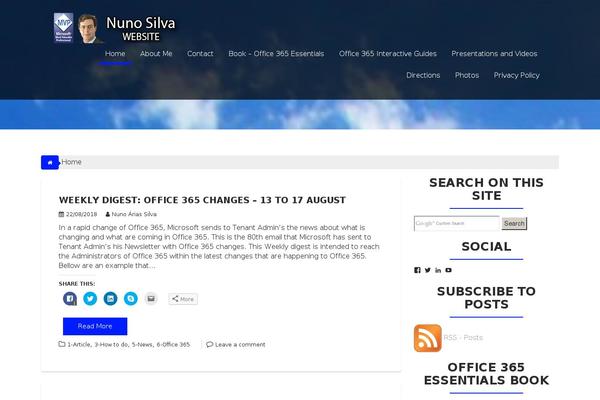Open the 3-How to do category
This screenshot has width=600, height=400.
(111, 344)
